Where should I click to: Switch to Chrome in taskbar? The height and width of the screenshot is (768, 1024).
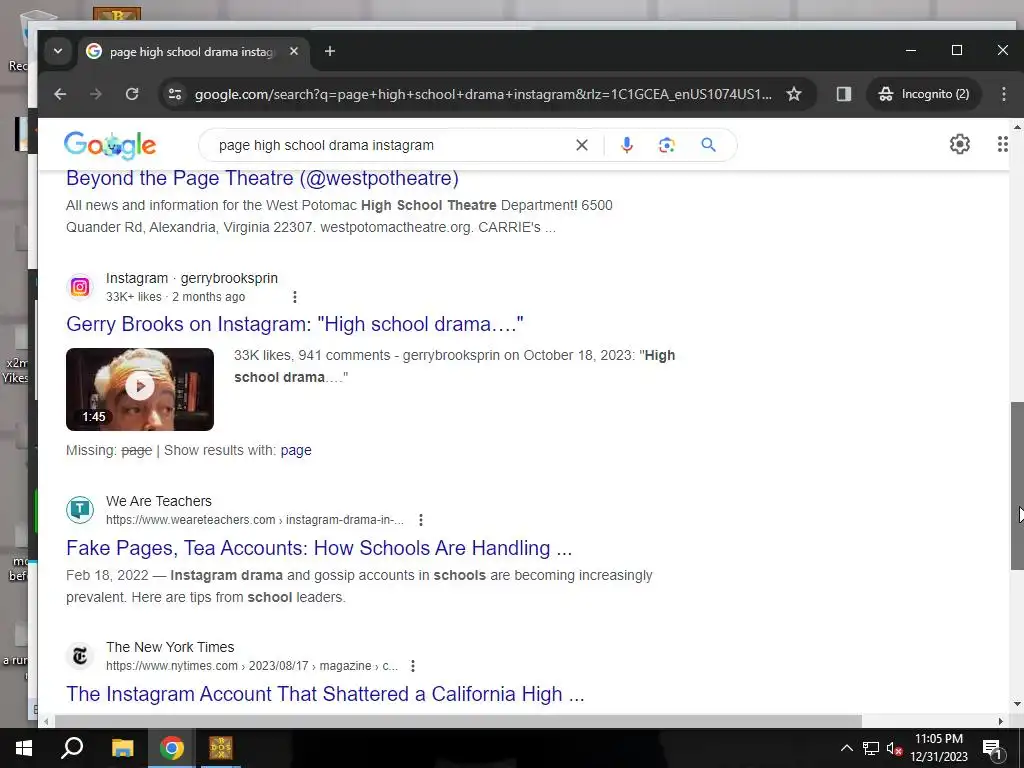point(171,748)
